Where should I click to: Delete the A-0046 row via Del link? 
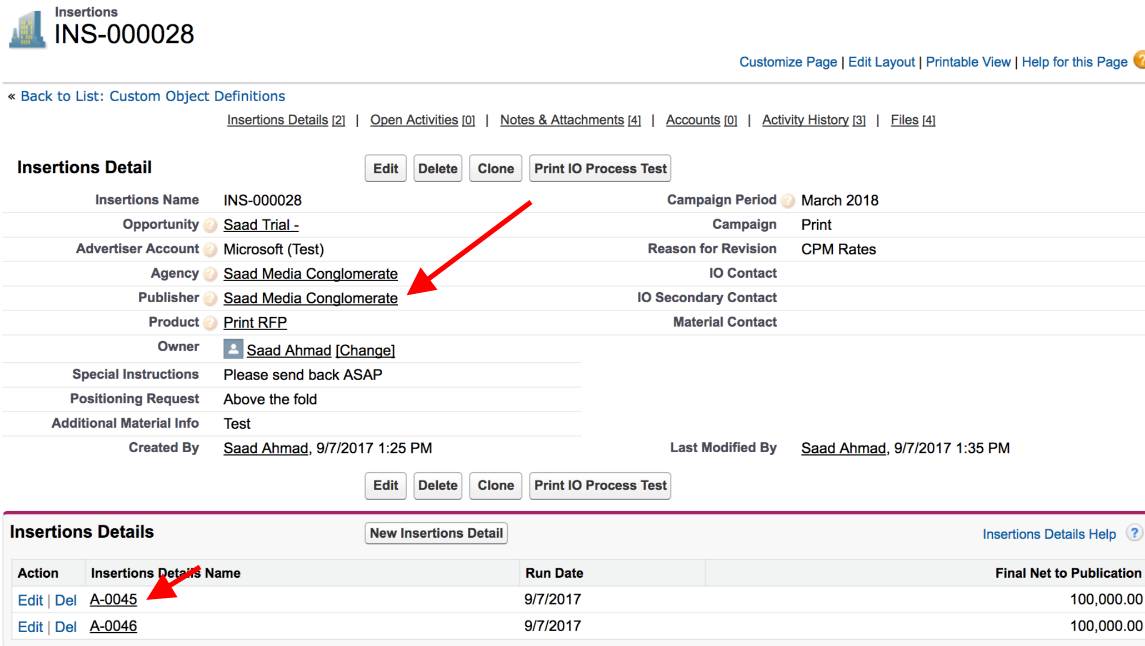tap(66, 627)
